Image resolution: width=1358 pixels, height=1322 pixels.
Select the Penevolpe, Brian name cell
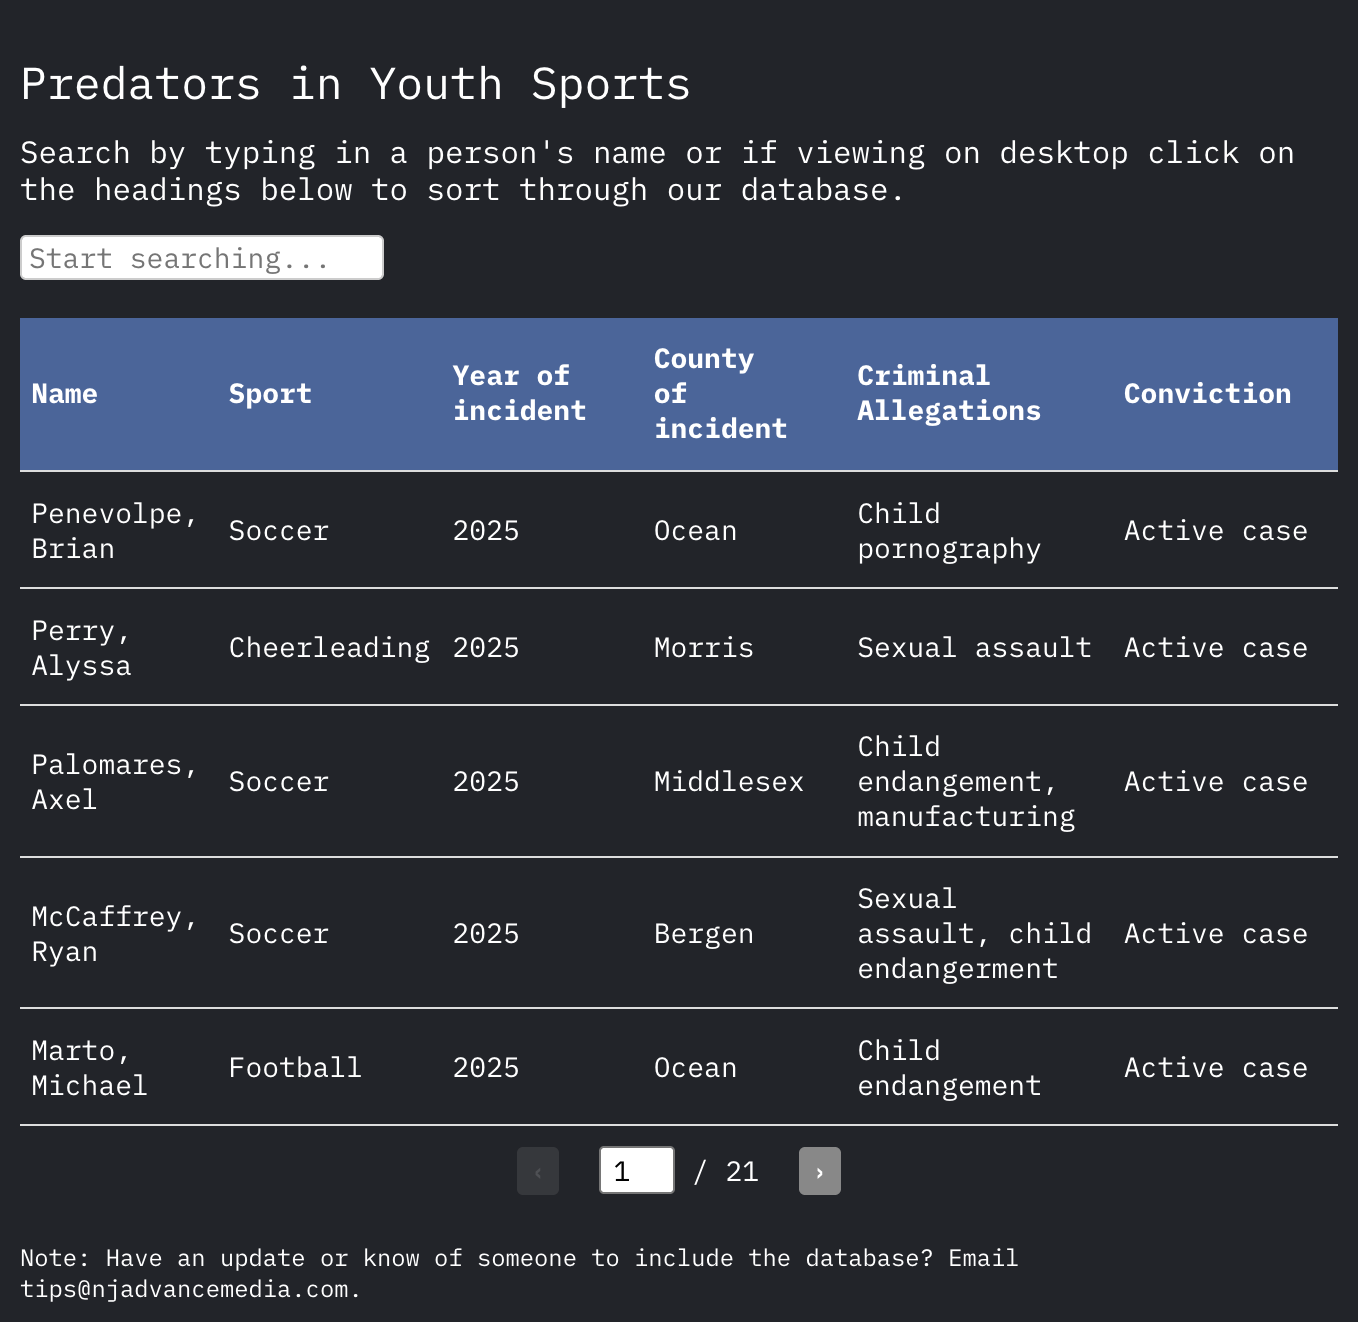pyautogui.click(x=115, y=531)
